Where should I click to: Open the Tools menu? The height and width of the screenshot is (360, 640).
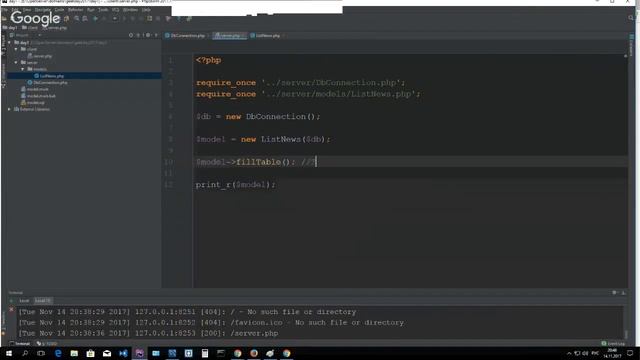103,9
